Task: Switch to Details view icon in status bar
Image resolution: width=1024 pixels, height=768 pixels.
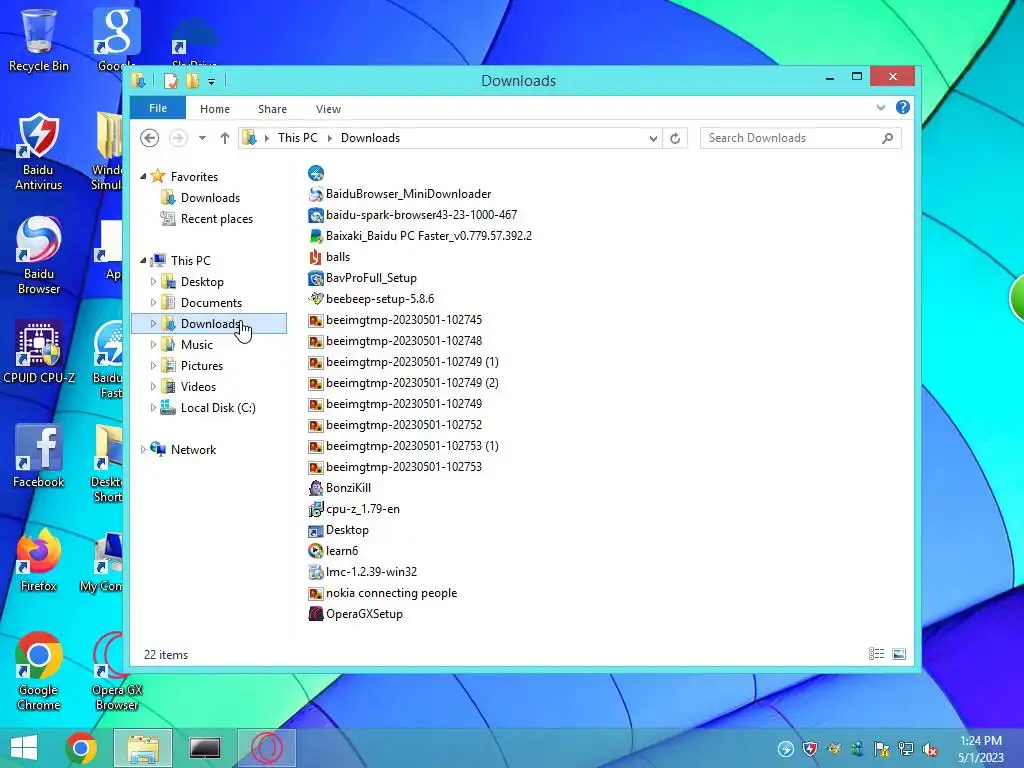Action: 876,654
